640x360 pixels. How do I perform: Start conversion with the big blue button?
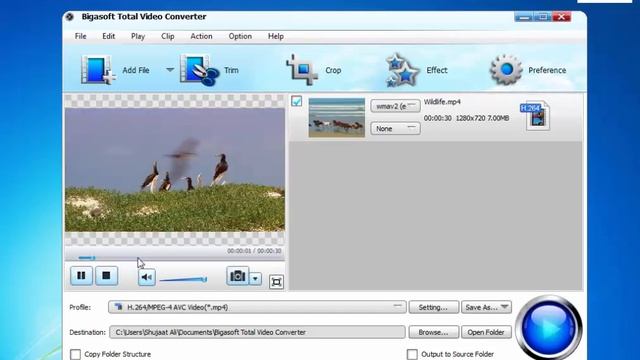549,327
